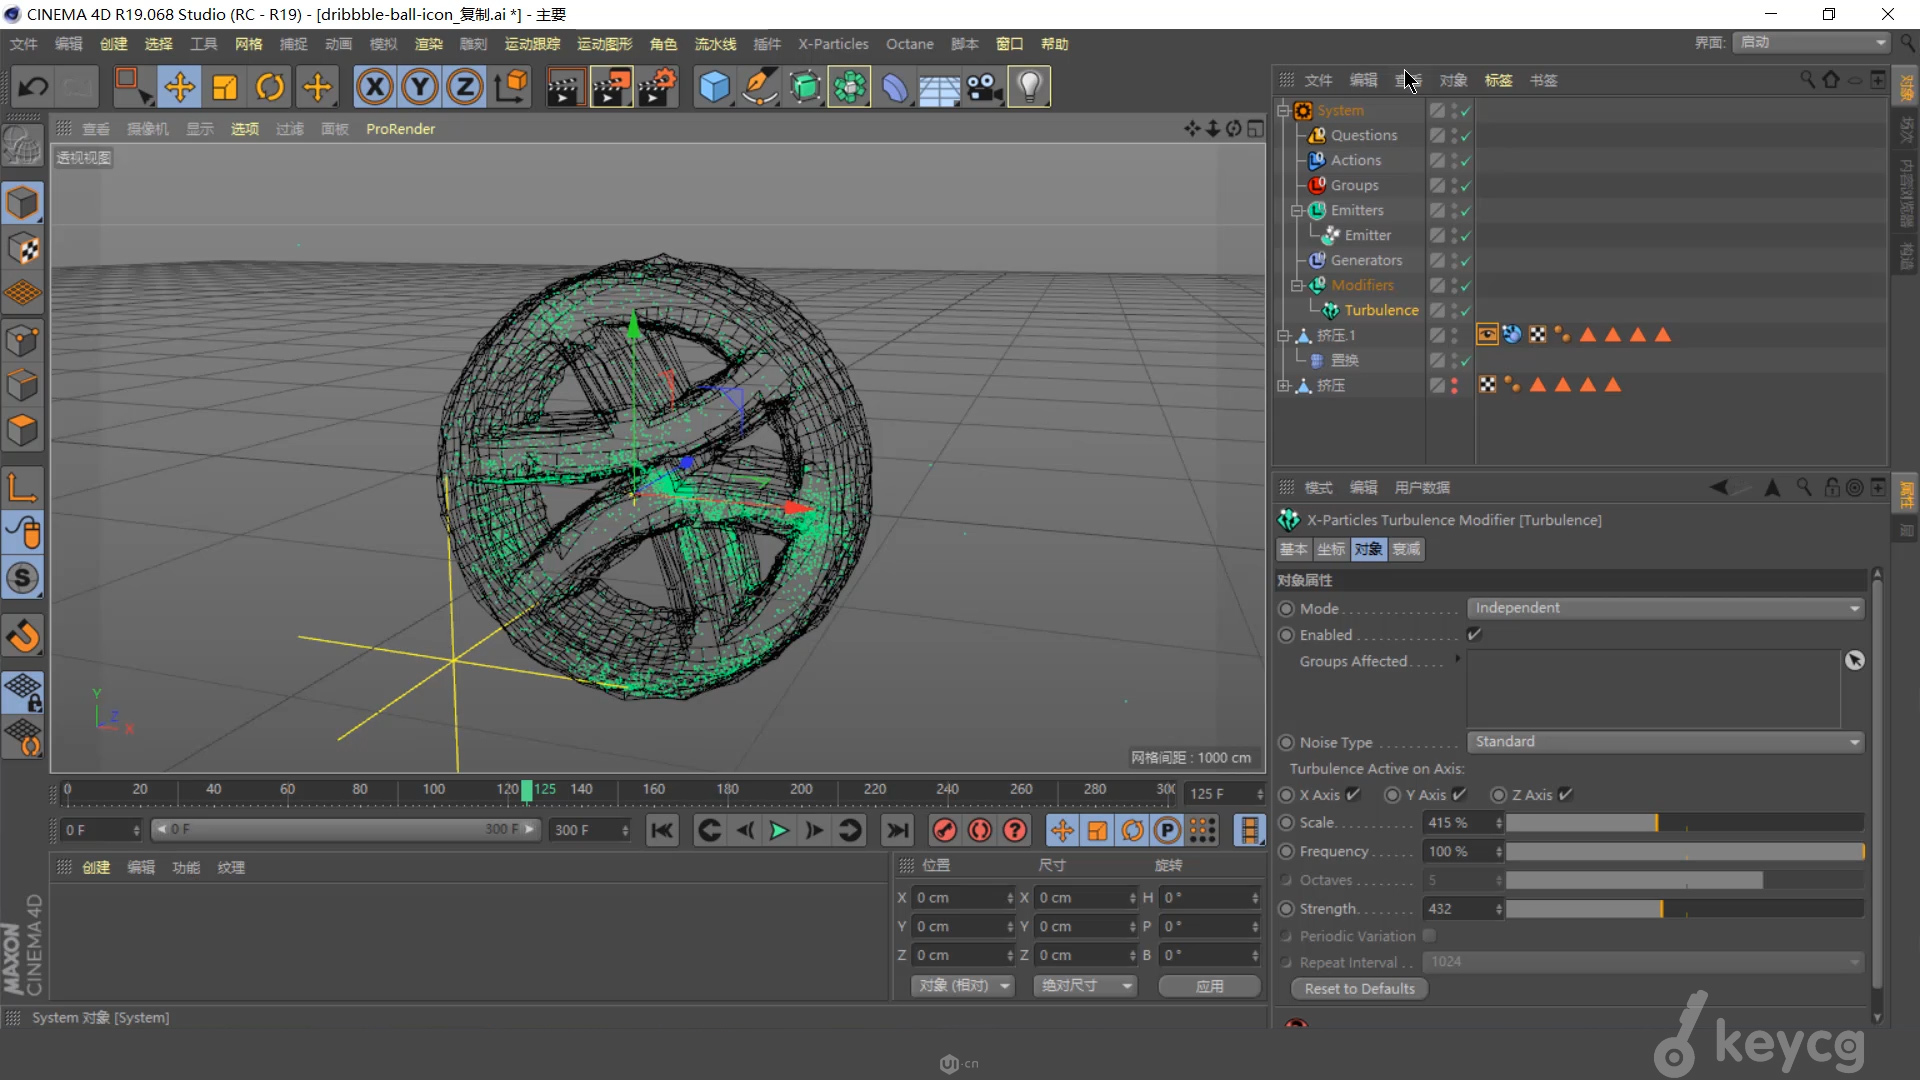The width and height of the screenshot is (1920, 1080).
Task: Open the 绝对尺寸 size dropdown
Action: pos(1085,986)
